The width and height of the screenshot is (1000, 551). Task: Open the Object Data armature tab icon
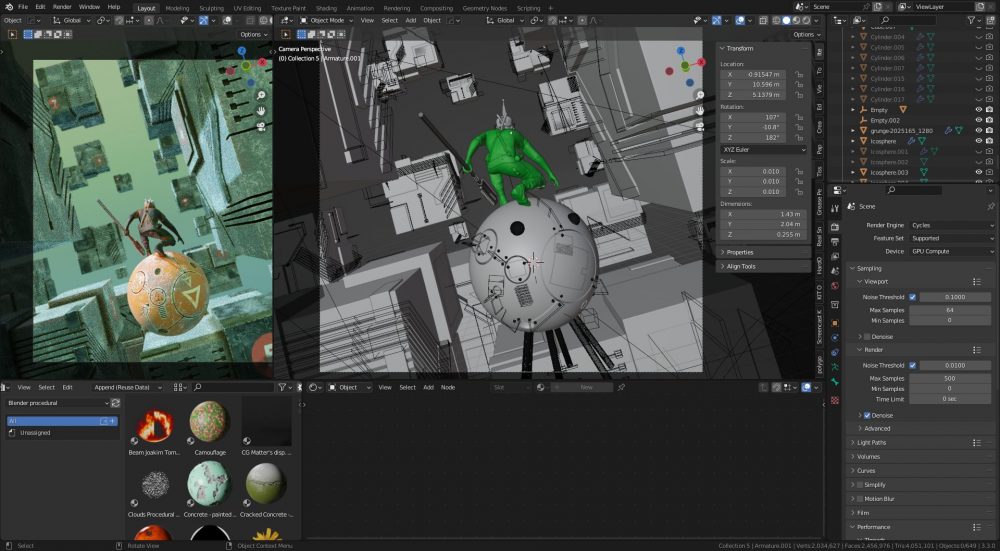coord(835,367)
